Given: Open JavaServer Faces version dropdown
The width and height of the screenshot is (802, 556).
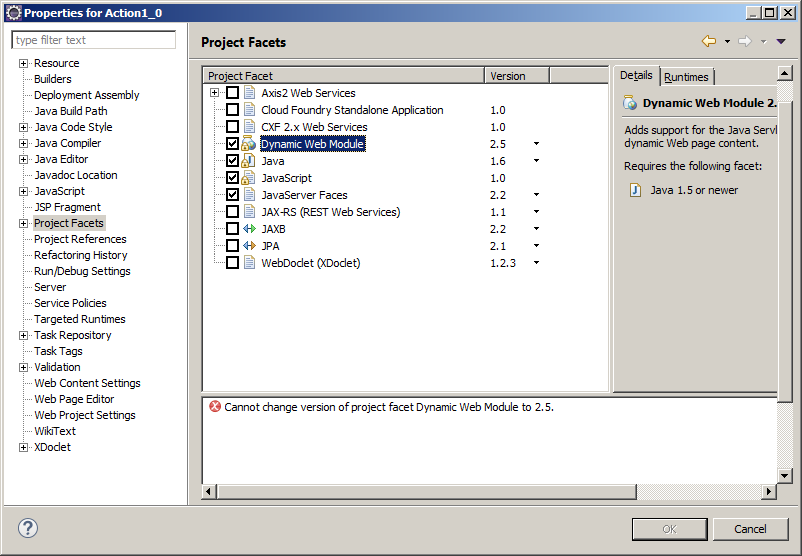Looking at the screenshot, I should 536,194.
